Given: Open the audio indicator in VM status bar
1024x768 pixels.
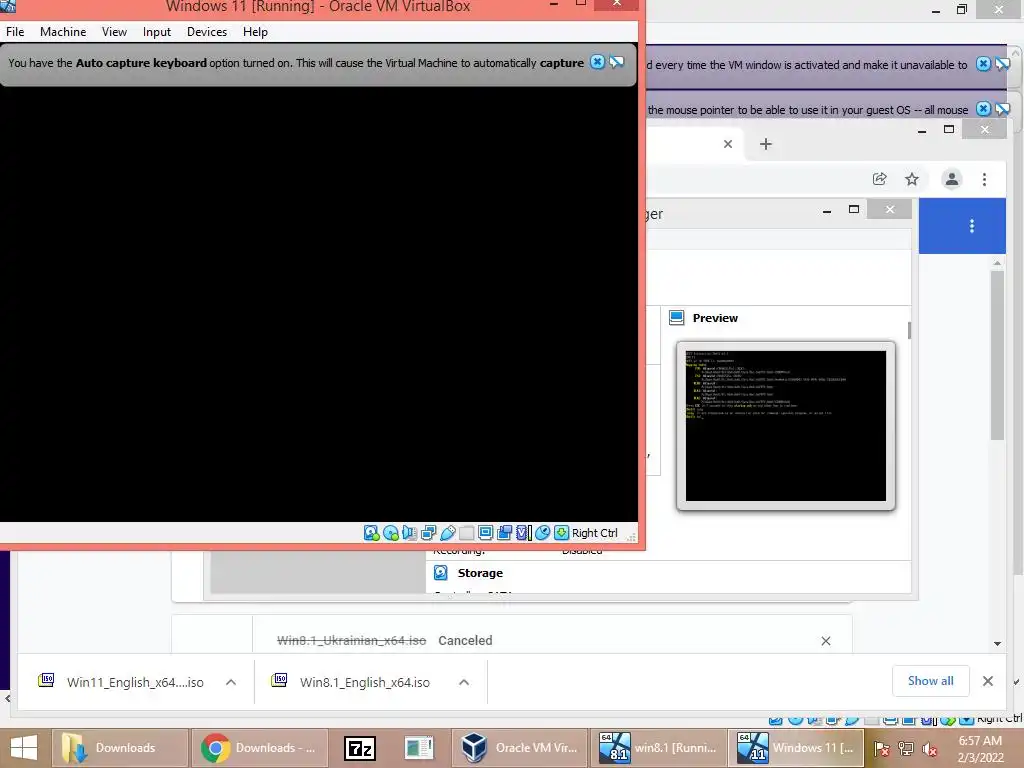Looking at the screenshot, I should pyautogui.click(x=409, y=533).
